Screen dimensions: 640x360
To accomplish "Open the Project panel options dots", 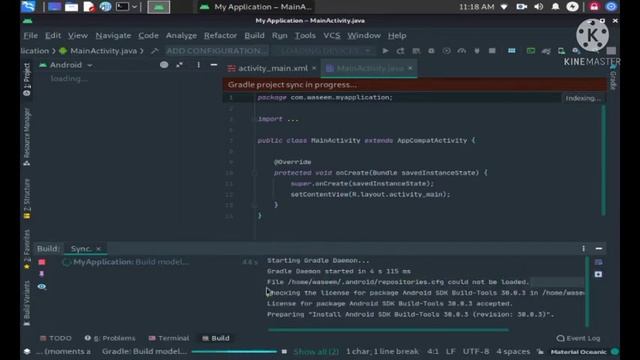I will click(x=198, y=65).
